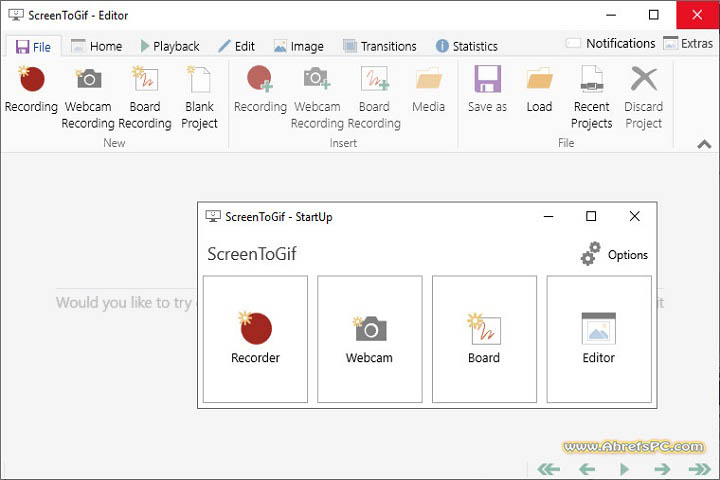Load a project file
This screenshot has height=480, width=720.
[x=539, y=90]
